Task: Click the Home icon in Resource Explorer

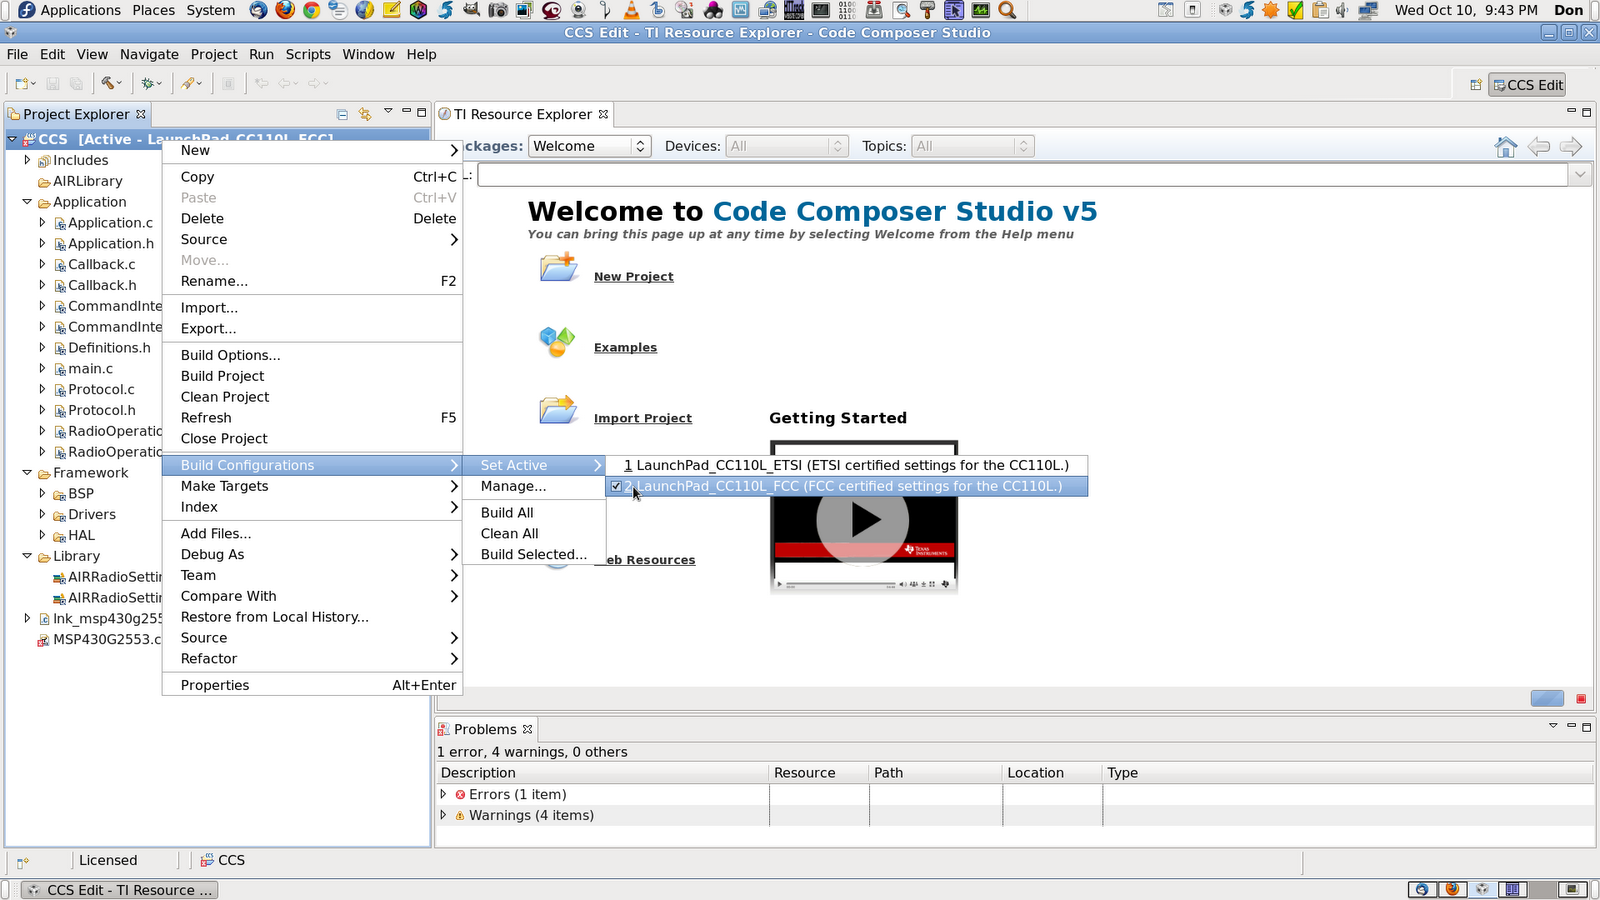Action: [1506, 147]
